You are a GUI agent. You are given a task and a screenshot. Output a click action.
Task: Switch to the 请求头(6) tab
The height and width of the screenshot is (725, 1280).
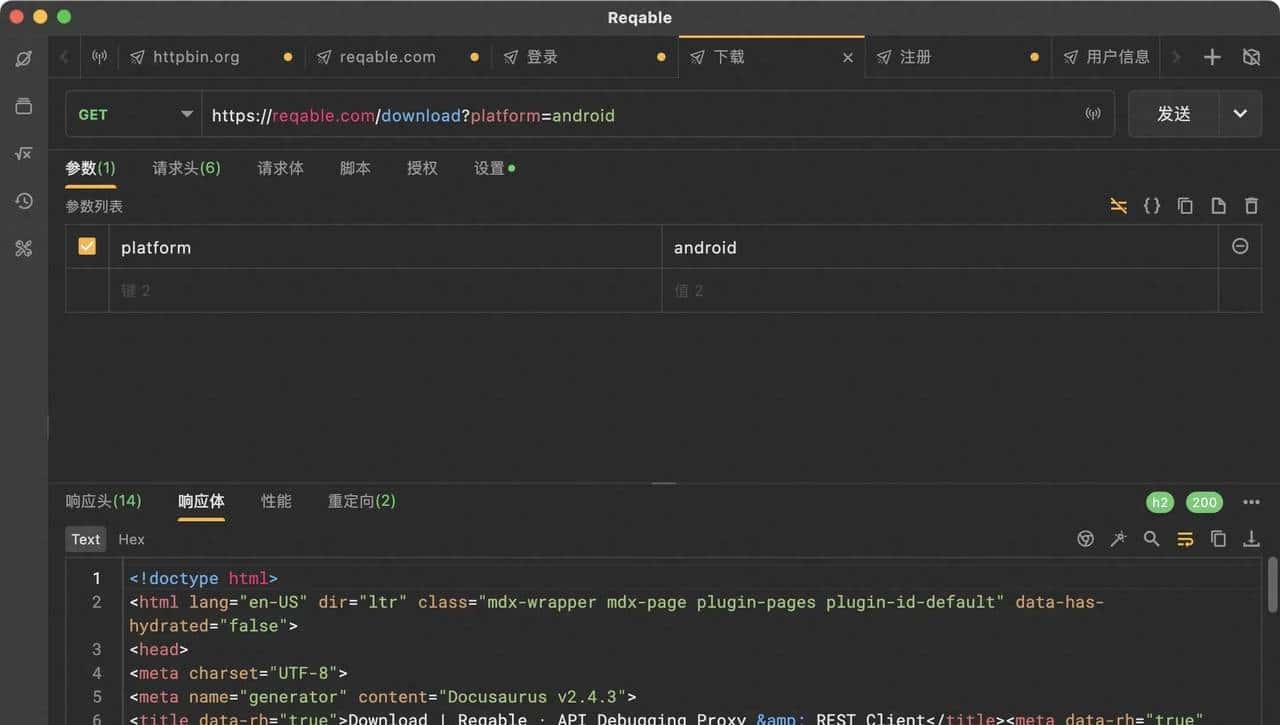(186, 168)
